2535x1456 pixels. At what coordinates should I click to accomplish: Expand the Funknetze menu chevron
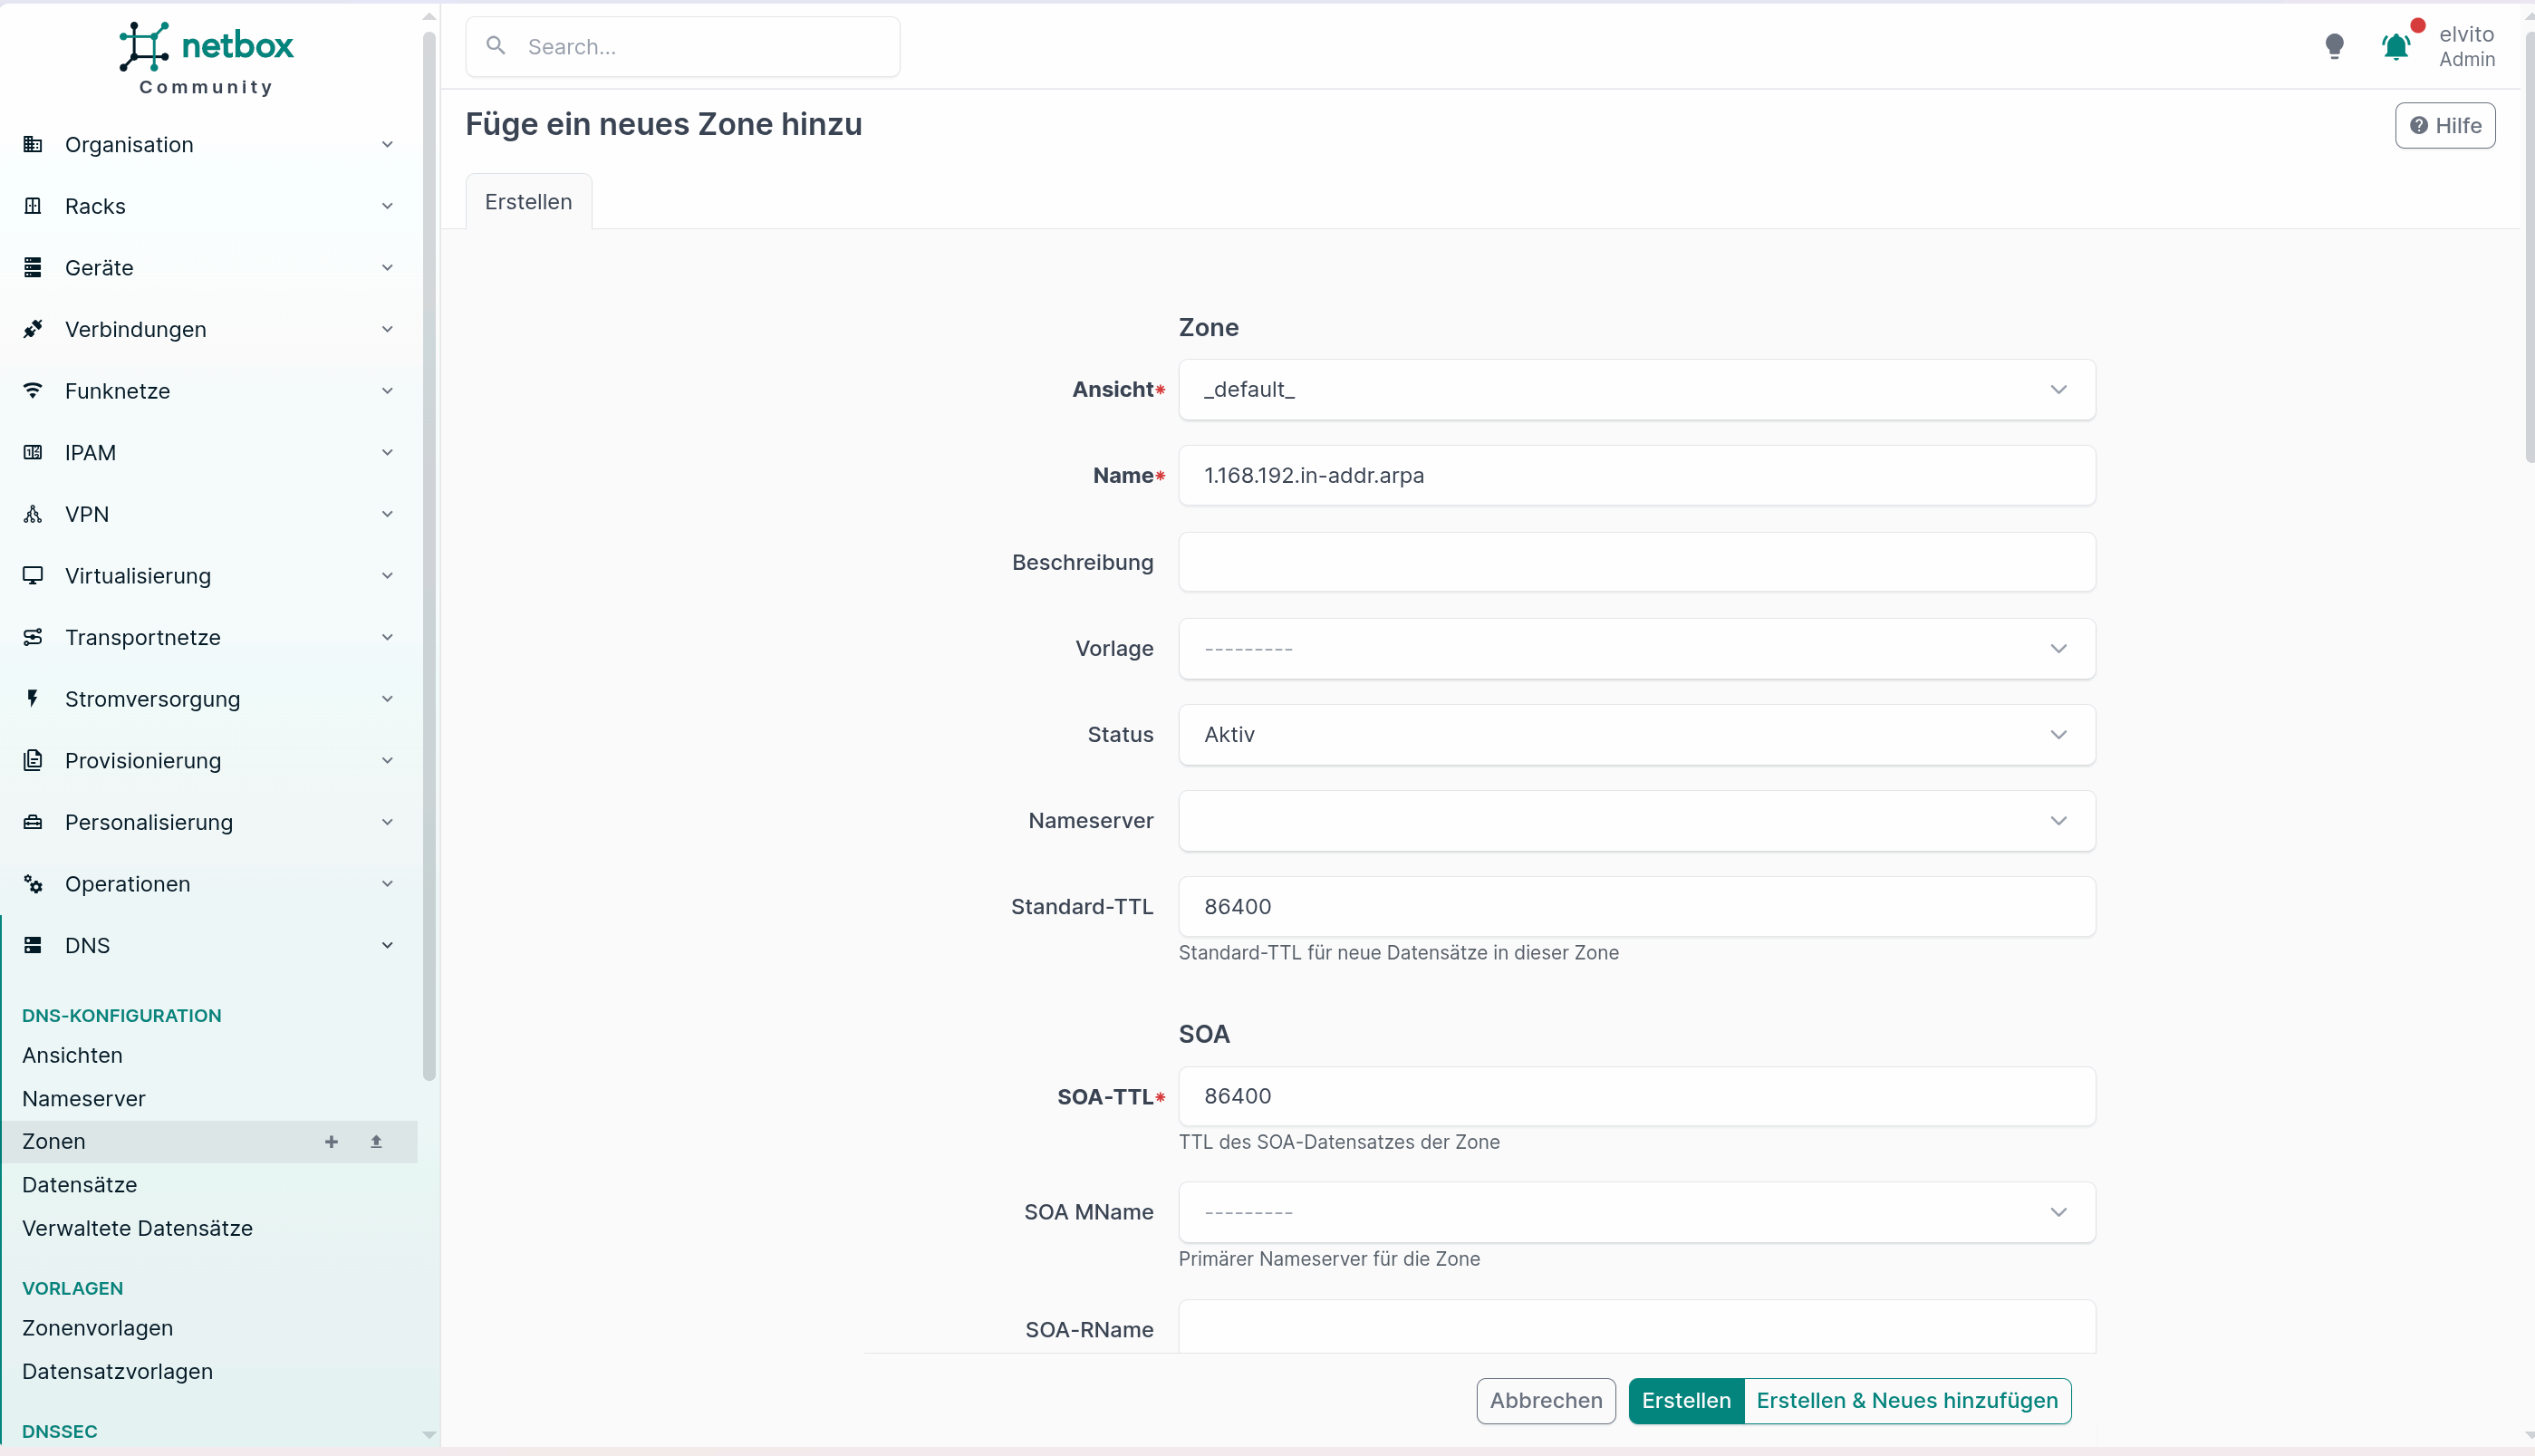[387, 391]
